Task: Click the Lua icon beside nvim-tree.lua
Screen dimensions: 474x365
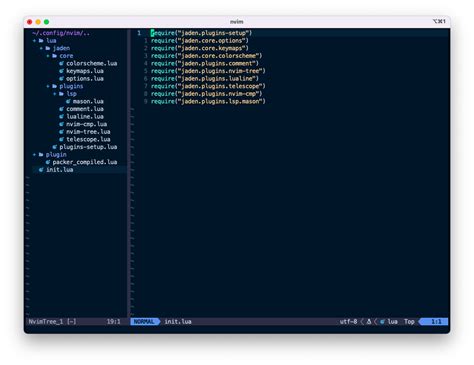Action: click(x=61, y=132)
